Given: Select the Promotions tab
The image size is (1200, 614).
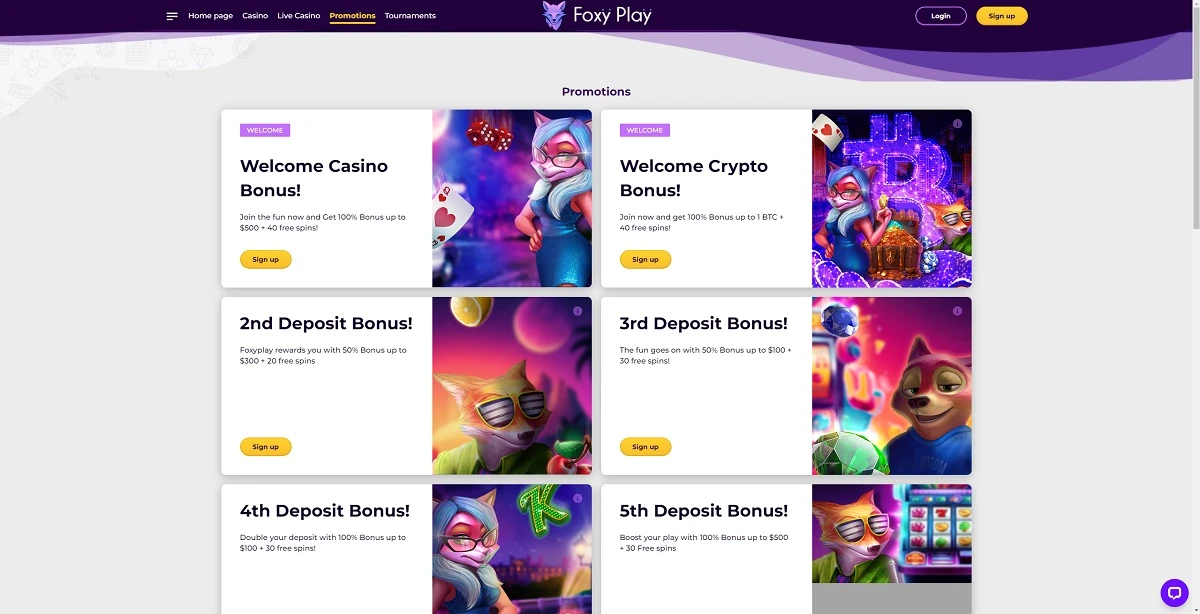Looking at the screenshot, I should (x=352, y=16).
